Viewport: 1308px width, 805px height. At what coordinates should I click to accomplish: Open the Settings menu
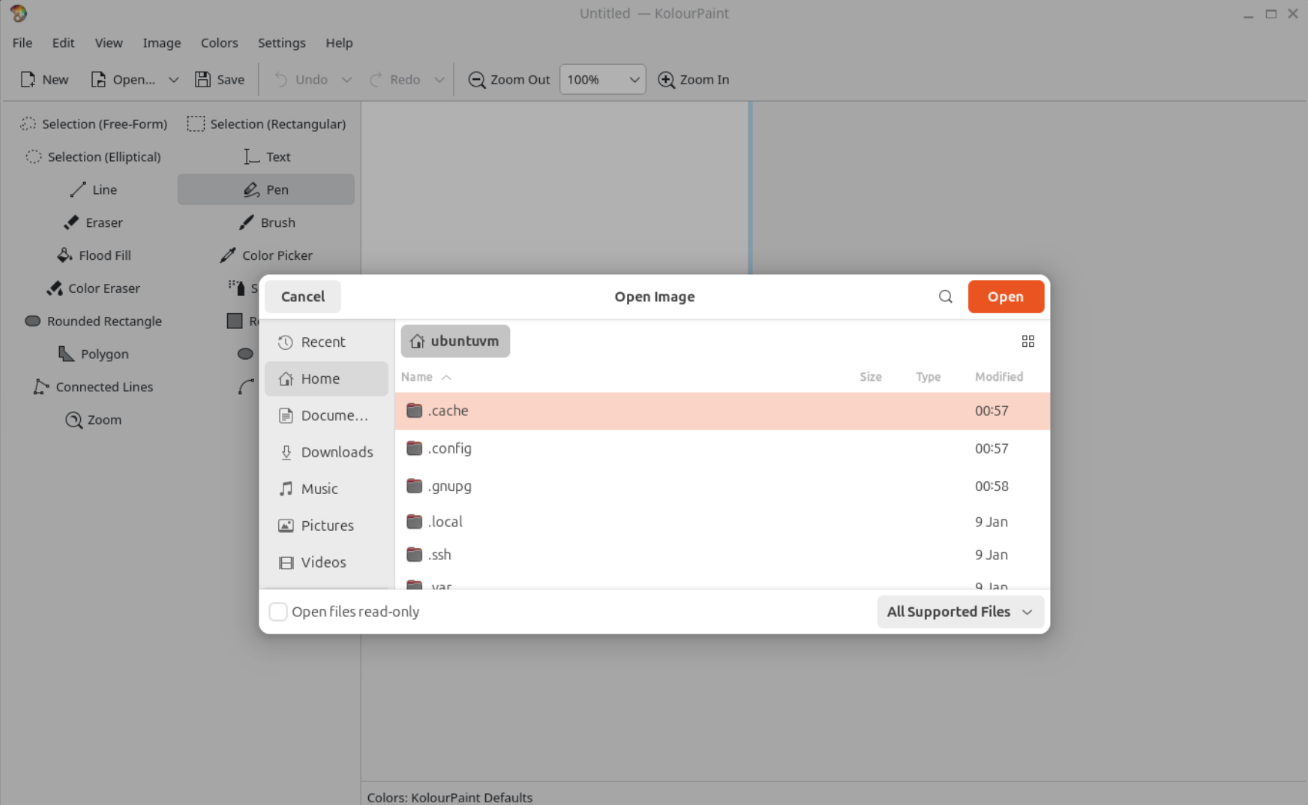pos(282,43)
